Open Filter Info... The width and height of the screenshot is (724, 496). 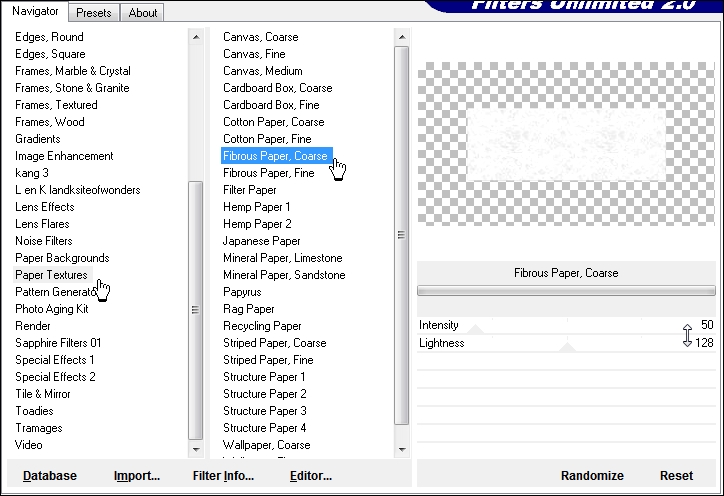coord(223,476)
